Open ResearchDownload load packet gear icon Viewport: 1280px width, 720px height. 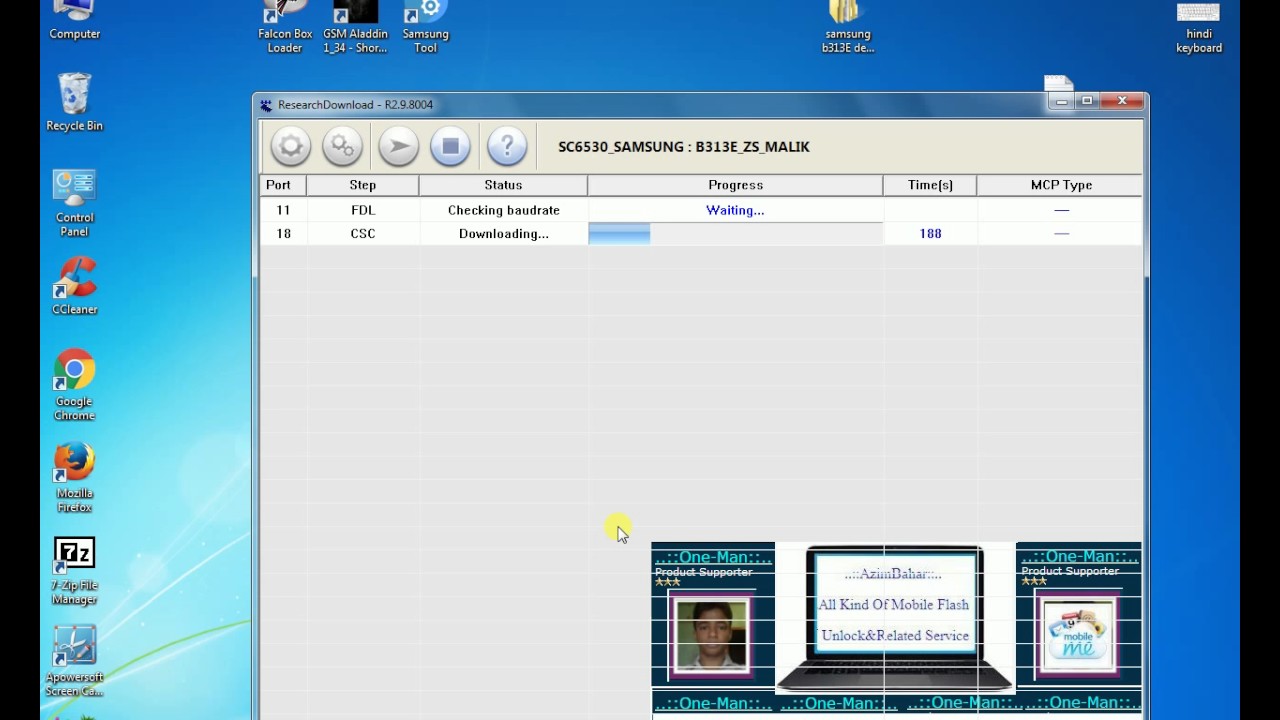pos(290,147)
